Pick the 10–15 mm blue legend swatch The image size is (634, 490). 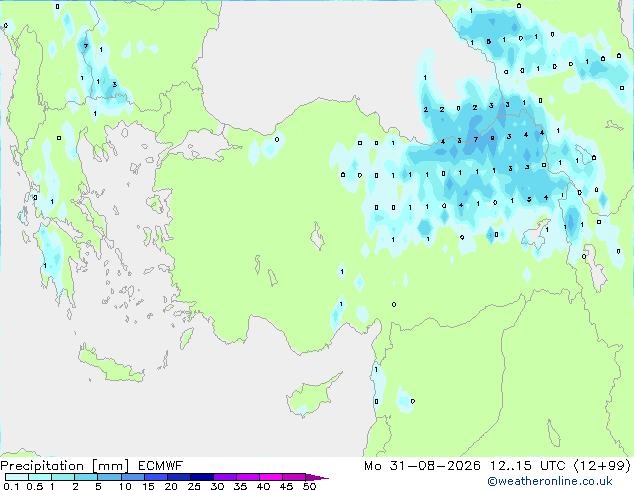pos(132,477)
